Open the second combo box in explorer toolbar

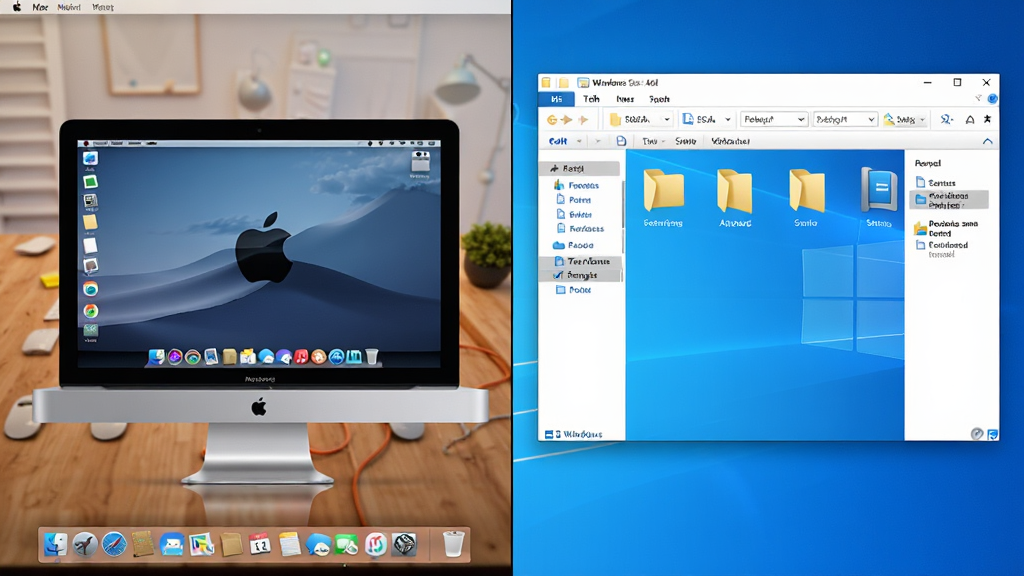point(844,120)
